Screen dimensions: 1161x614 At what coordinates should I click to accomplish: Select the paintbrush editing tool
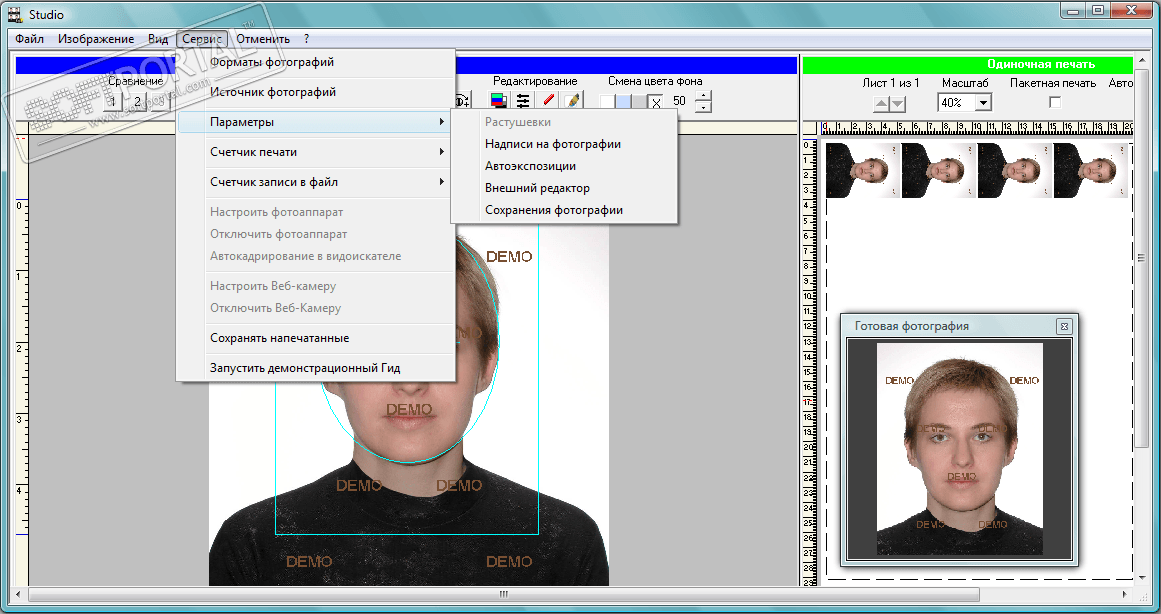pyautogui.click(x=572, y=101)
